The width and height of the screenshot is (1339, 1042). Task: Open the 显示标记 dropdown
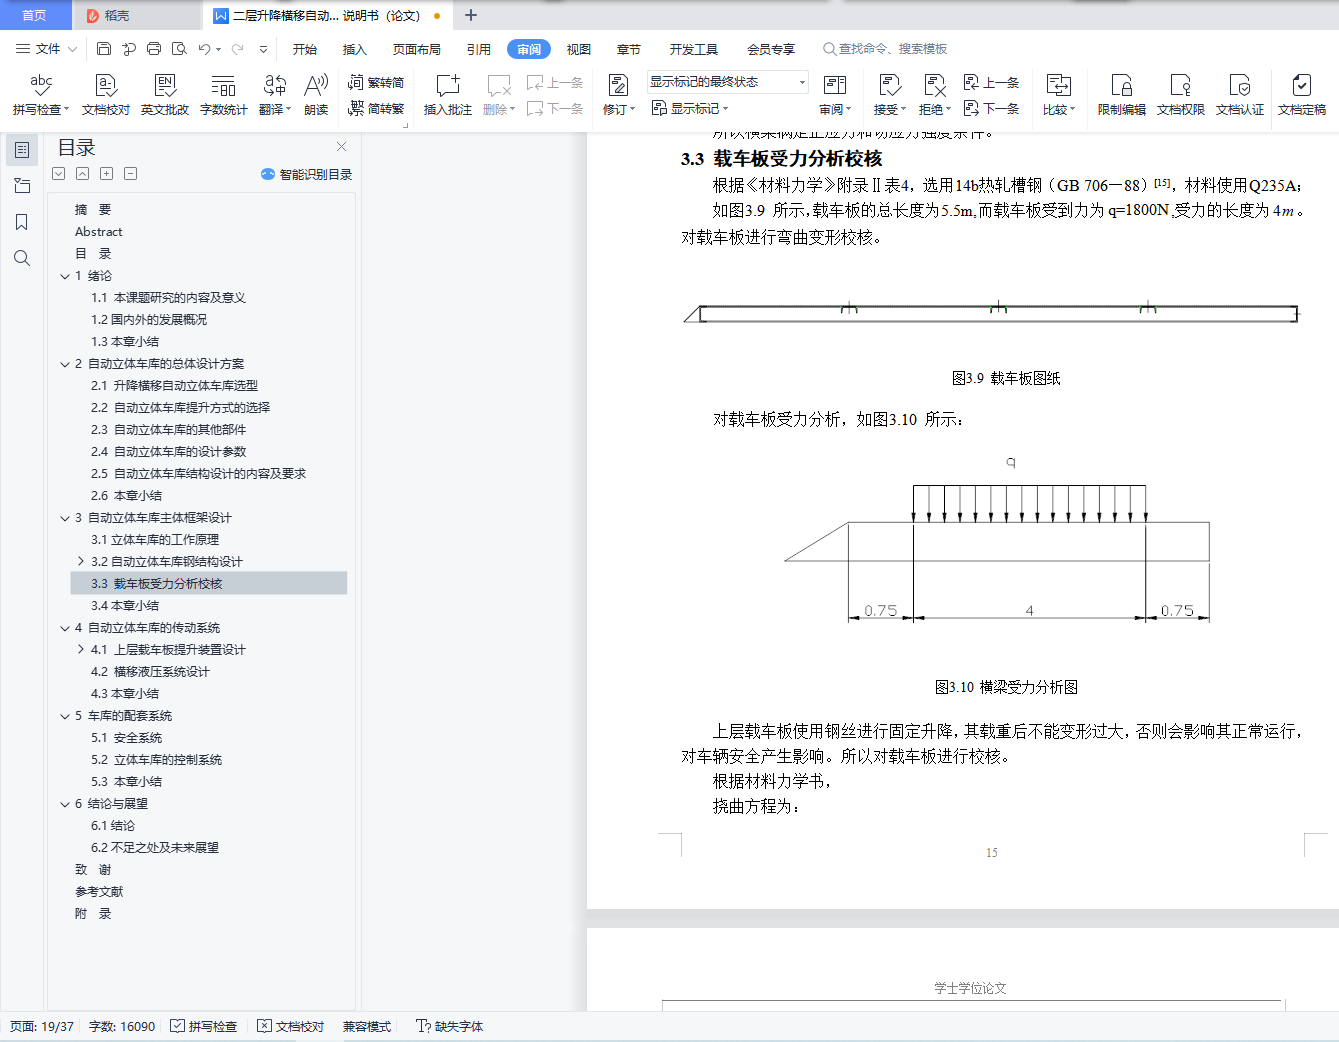coord(690,109)
